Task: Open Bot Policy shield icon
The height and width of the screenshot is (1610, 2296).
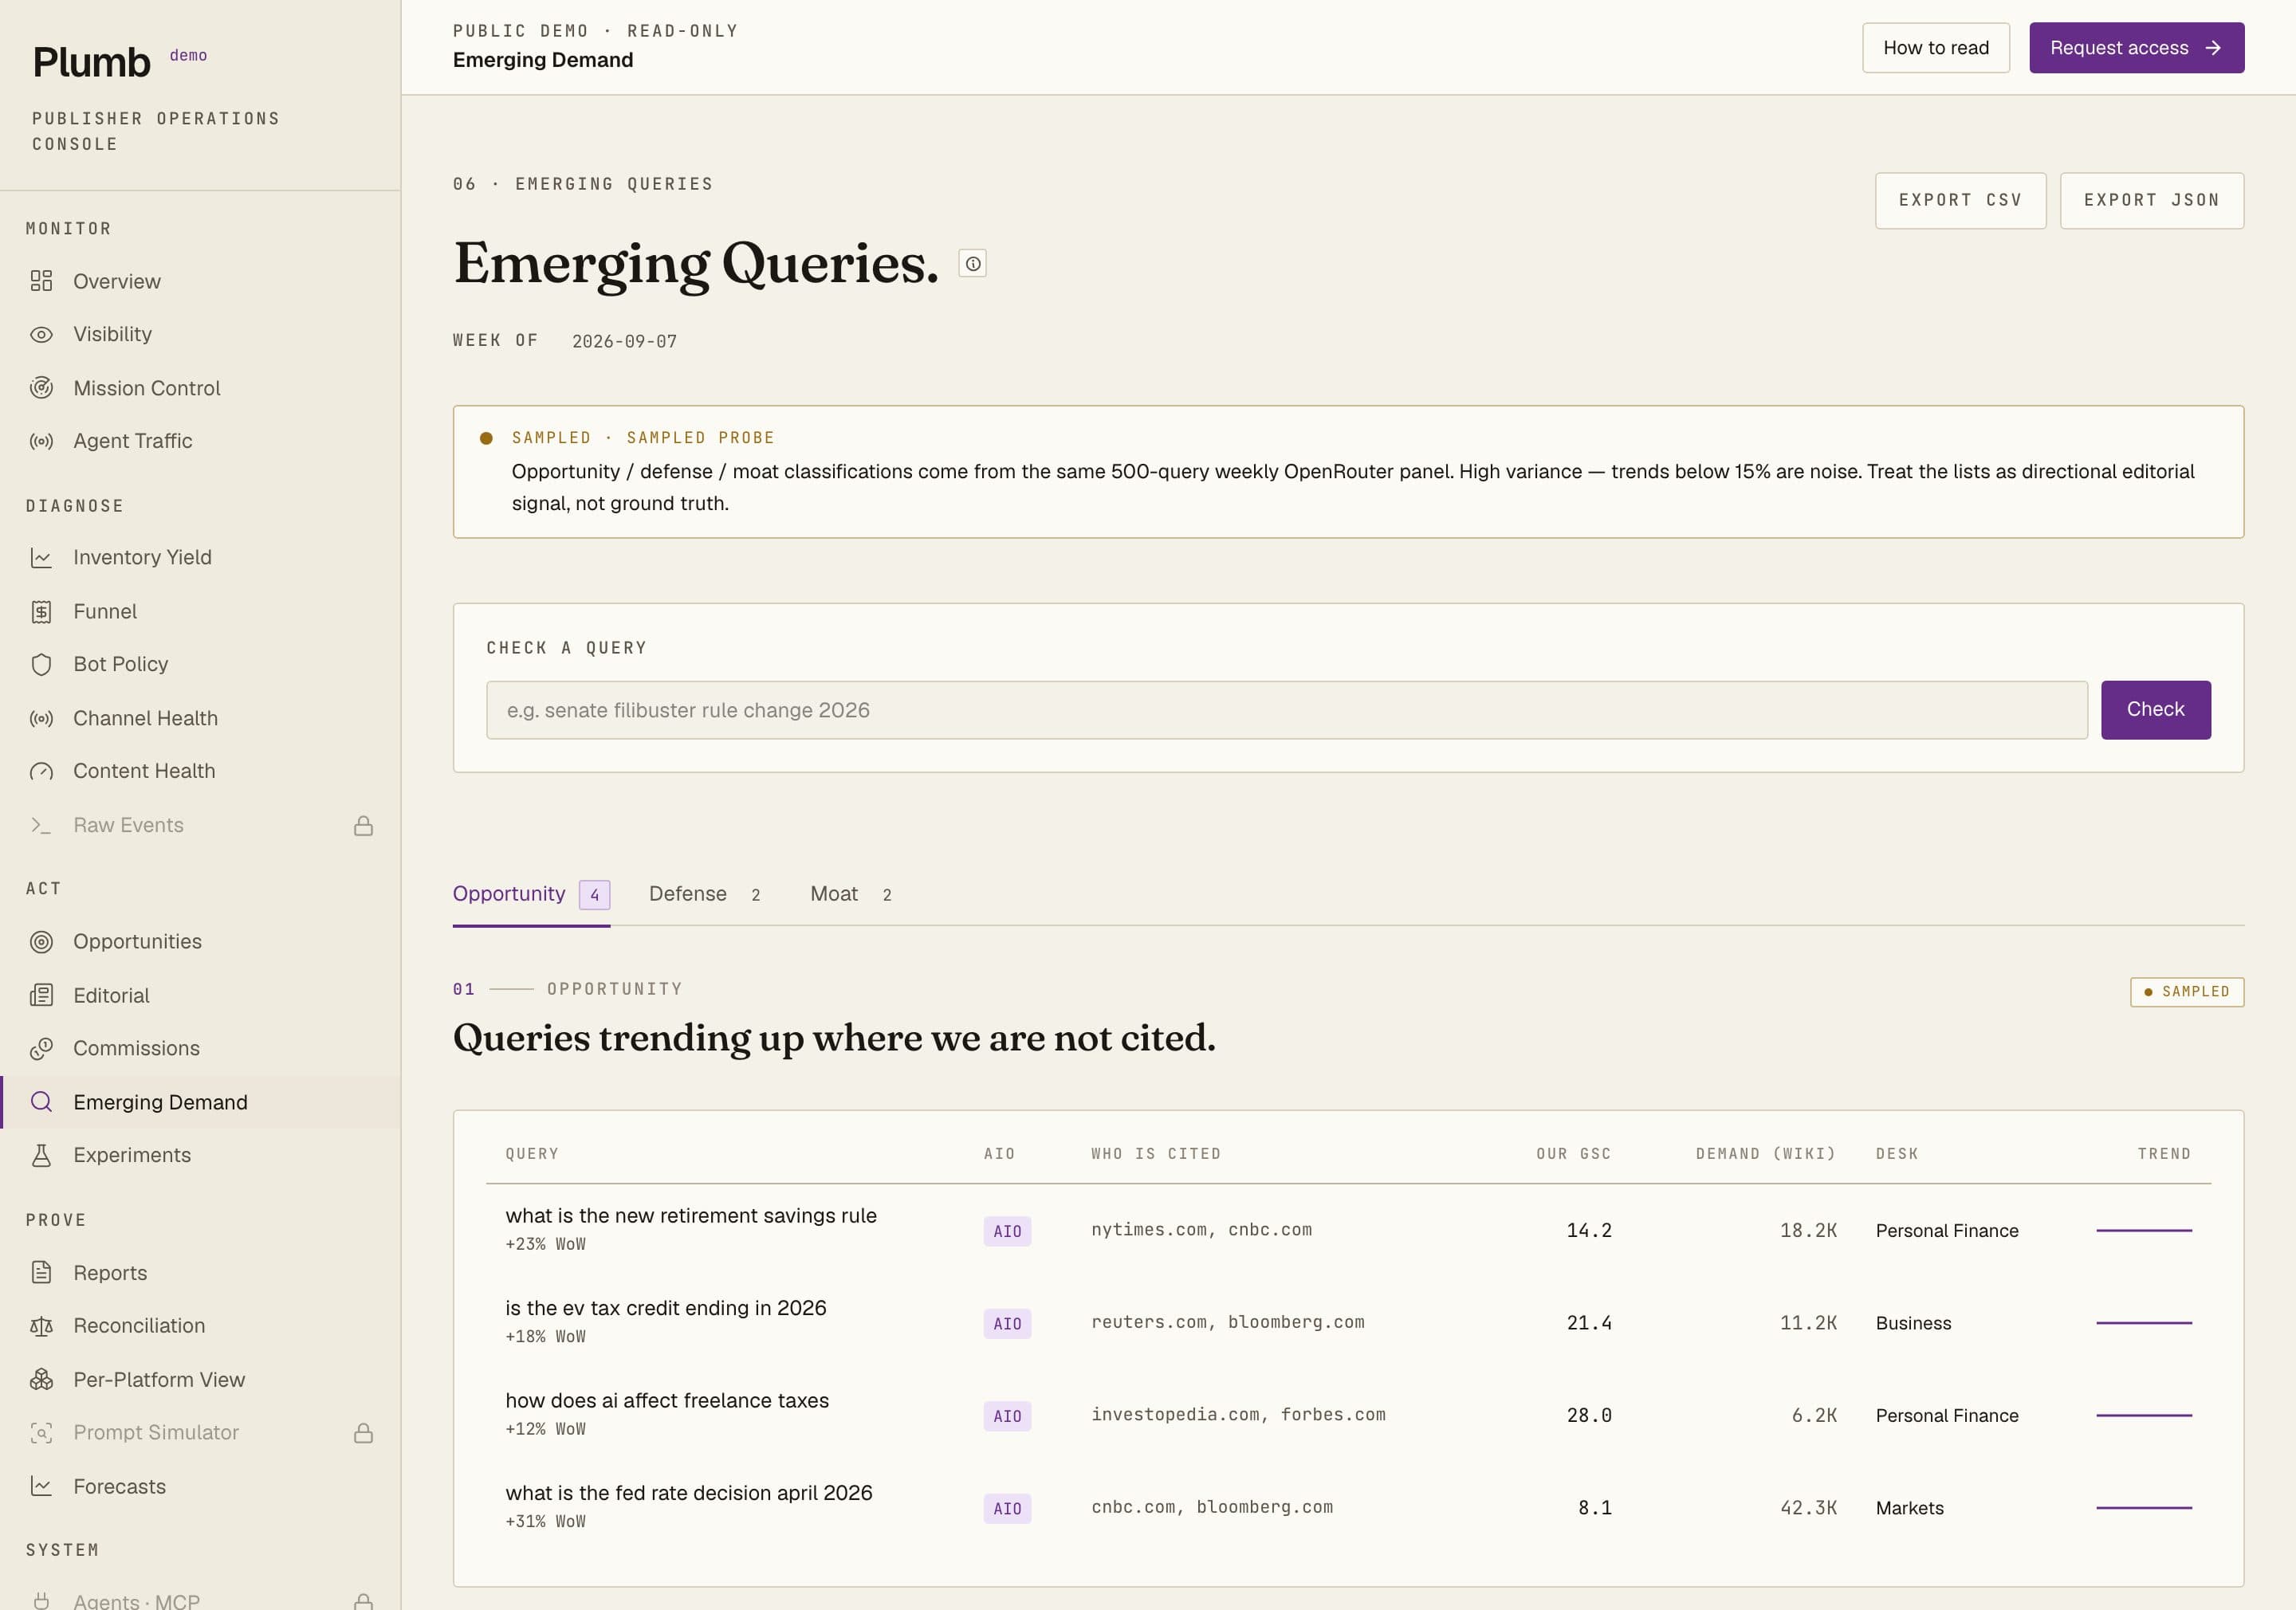Action: click(41, 665)
